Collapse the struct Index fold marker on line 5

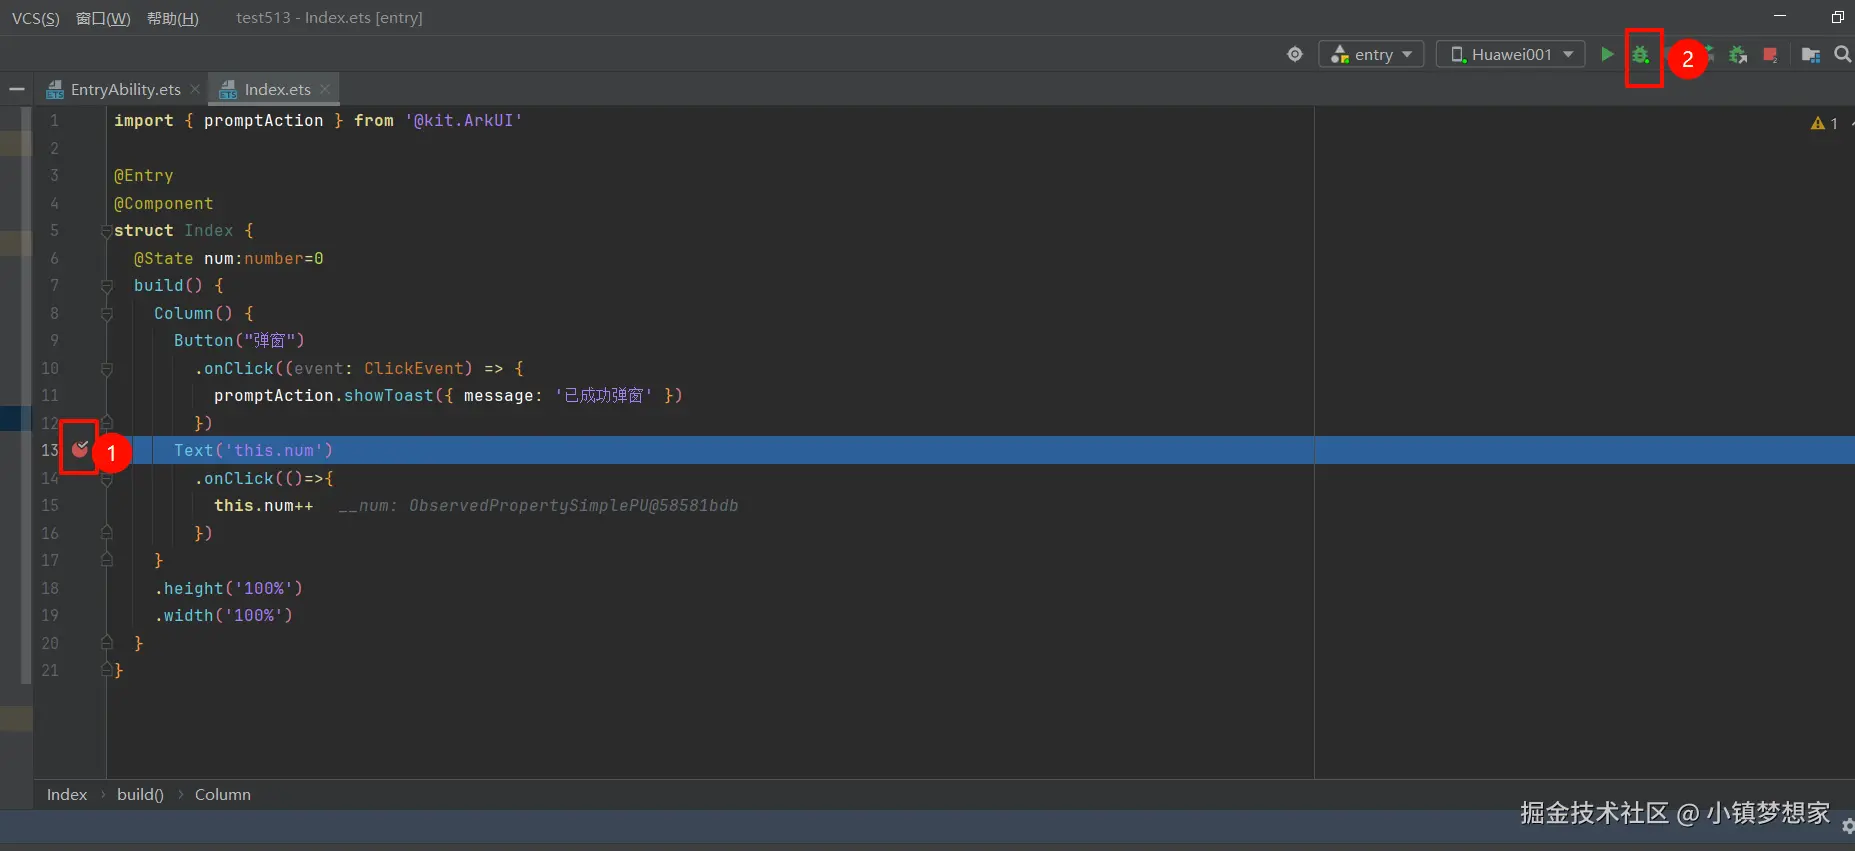pyautogui.click(x=106, y=231)
